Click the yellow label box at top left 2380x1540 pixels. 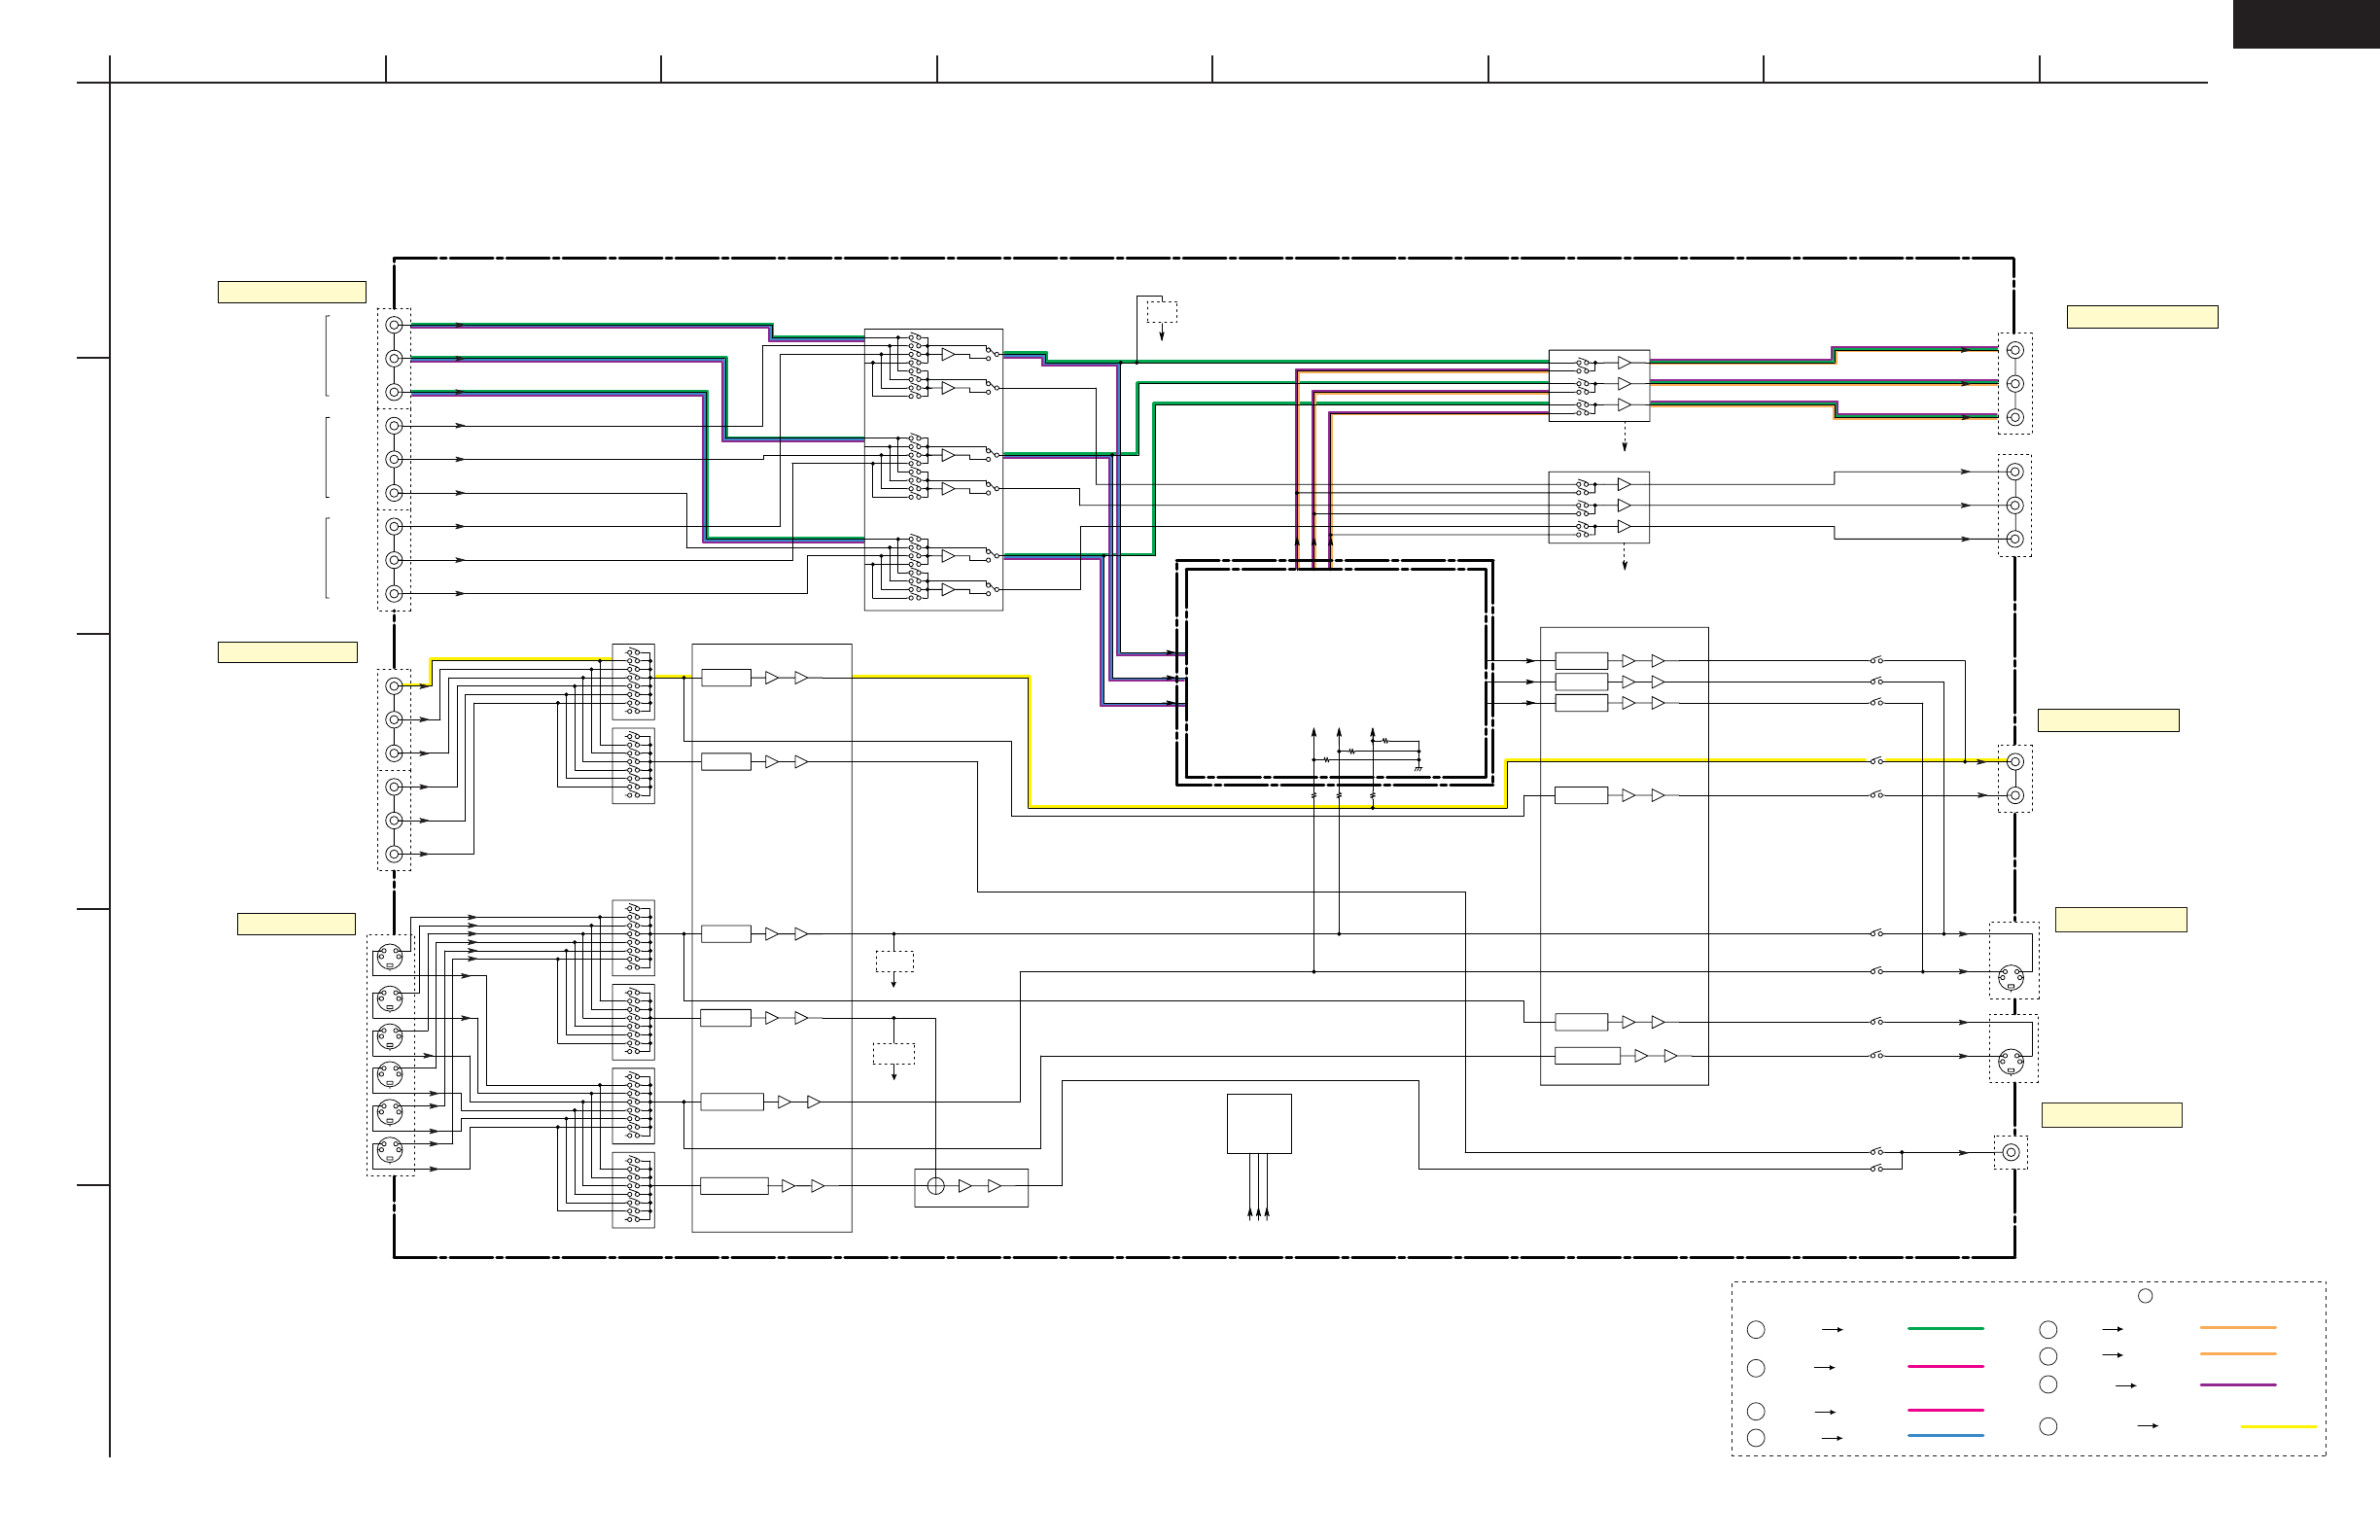click(x=291, y=292)
